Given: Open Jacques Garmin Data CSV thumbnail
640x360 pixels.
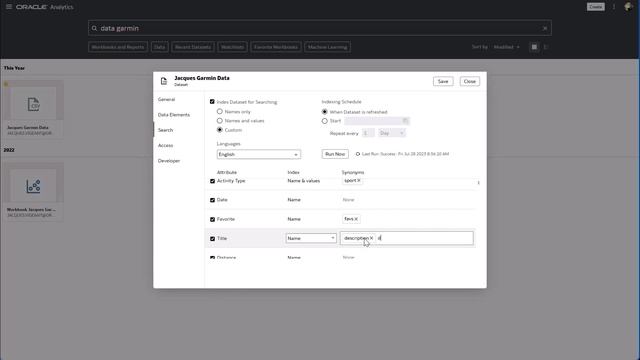Looking at the screenshot, I should (x=33, y=104).
